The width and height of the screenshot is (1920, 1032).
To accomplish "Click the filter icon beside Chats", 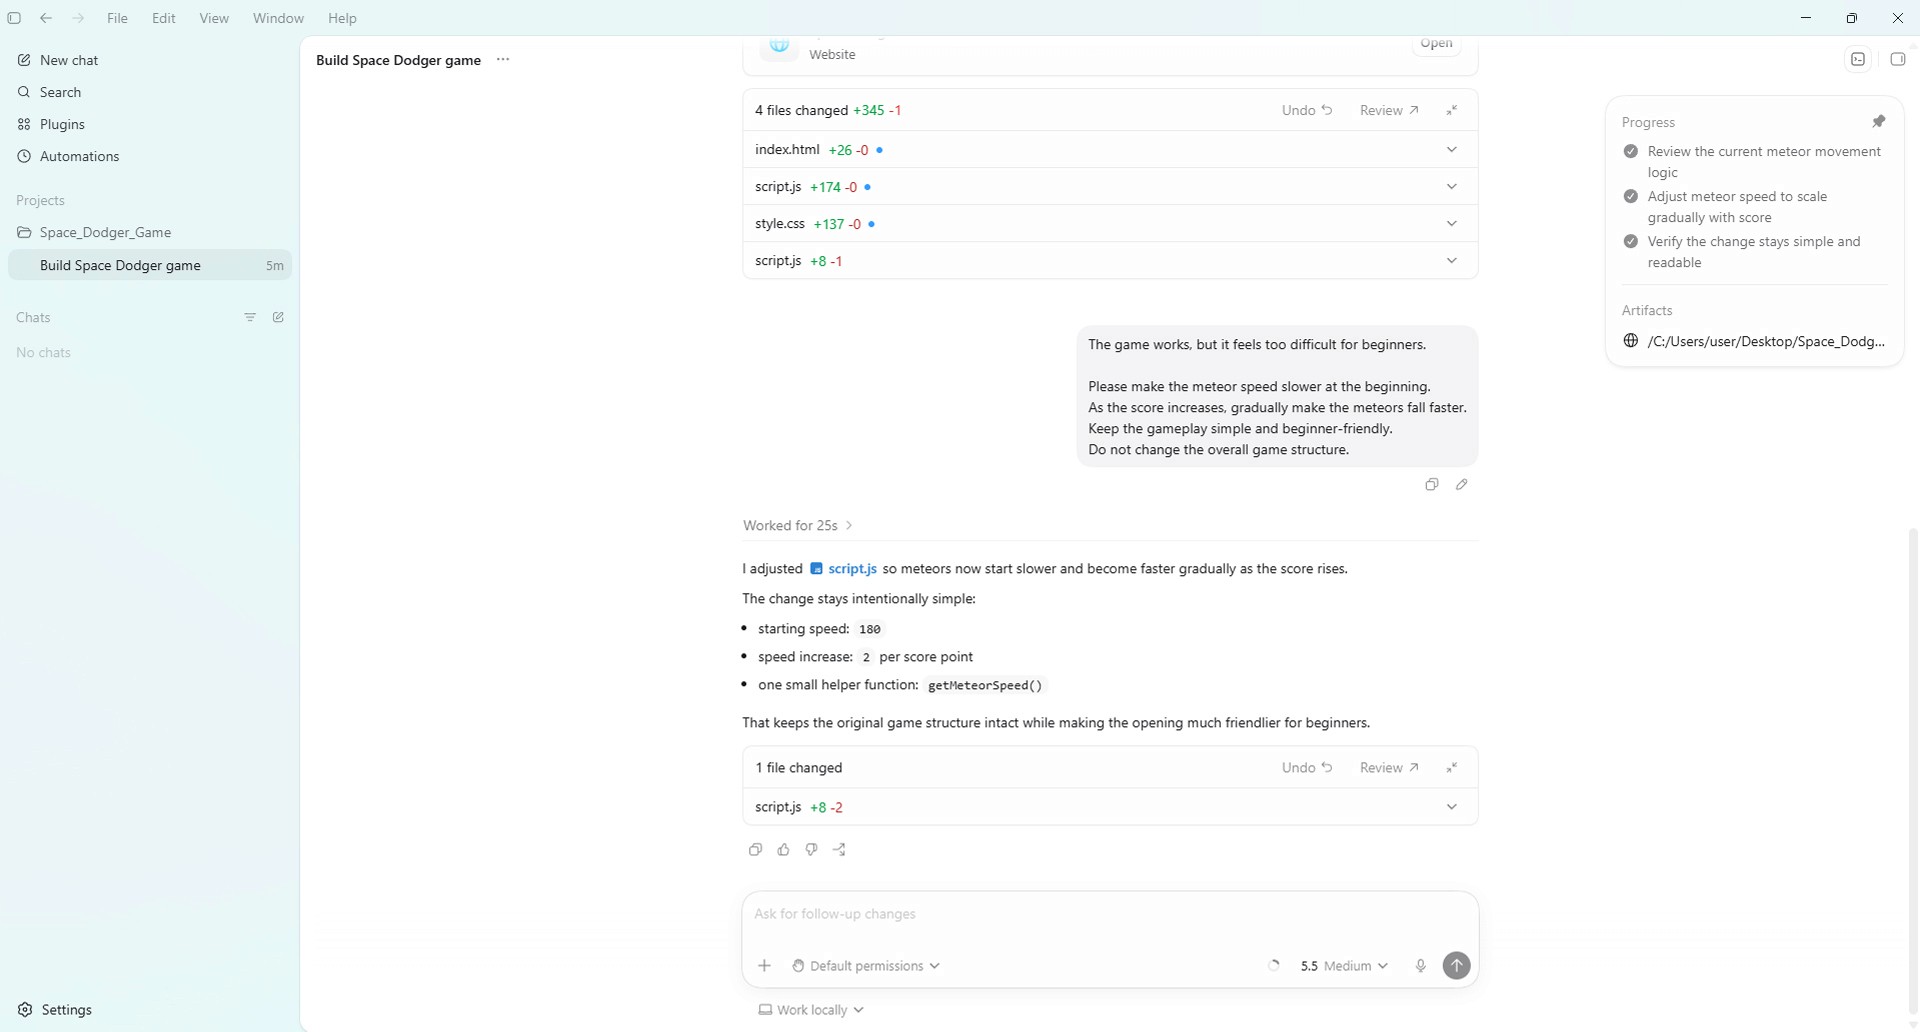I will point(250,317).
